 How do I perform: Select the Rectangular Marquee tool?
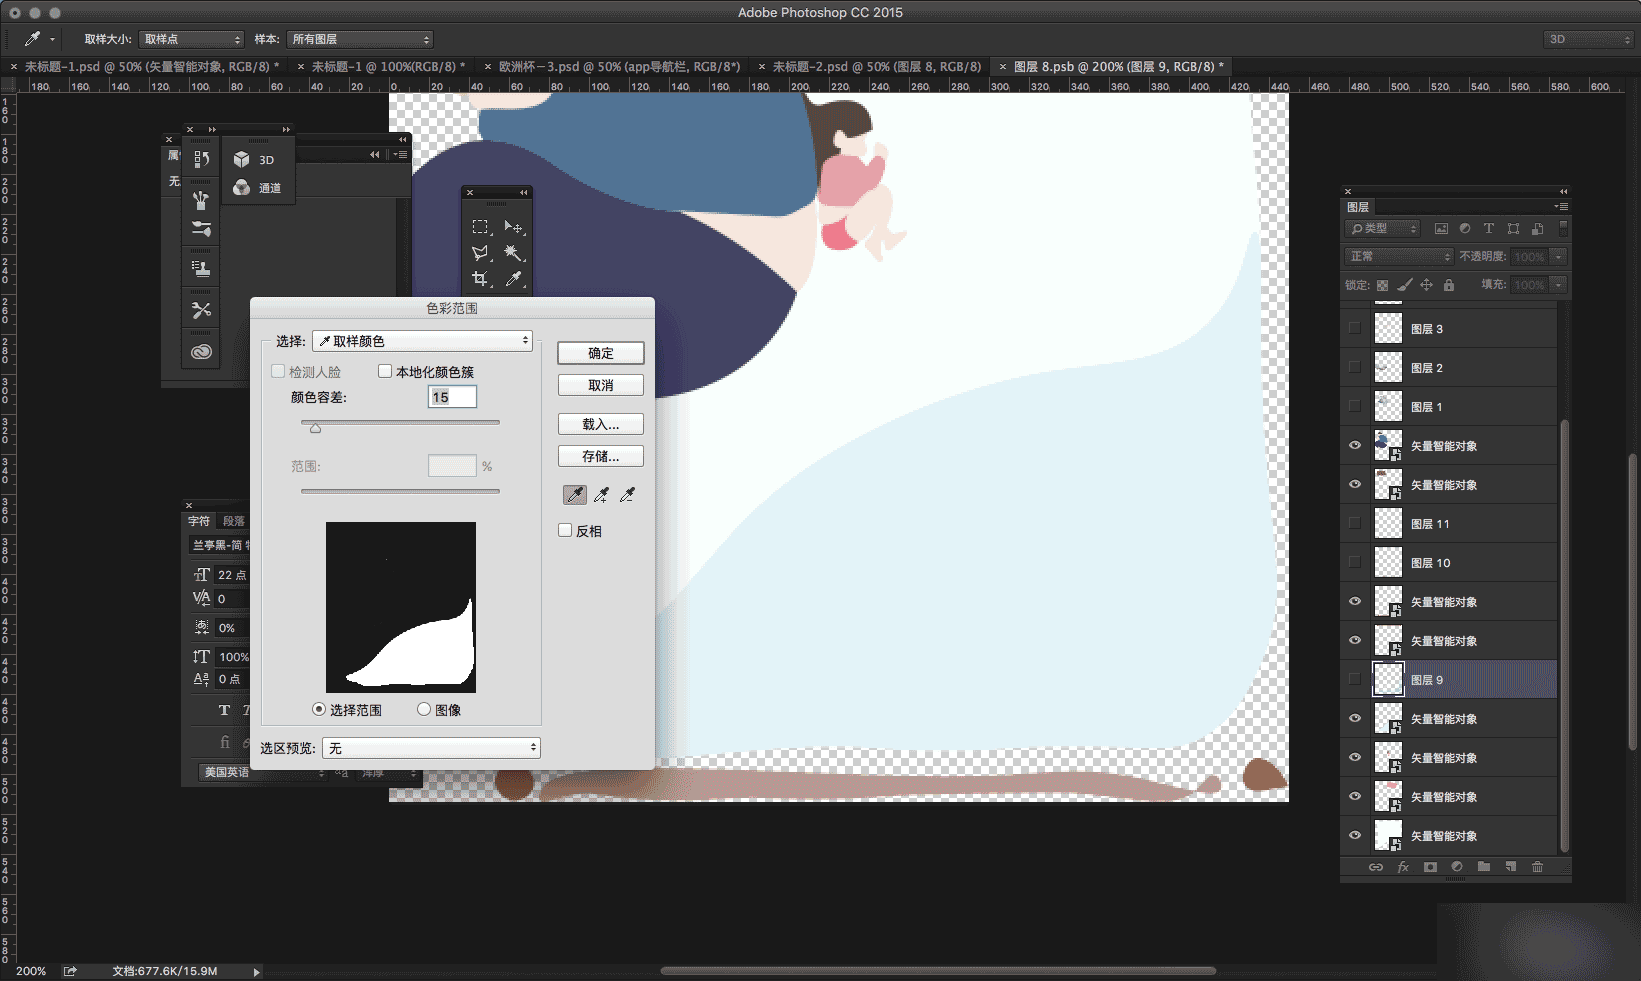(x=481, y=227)
